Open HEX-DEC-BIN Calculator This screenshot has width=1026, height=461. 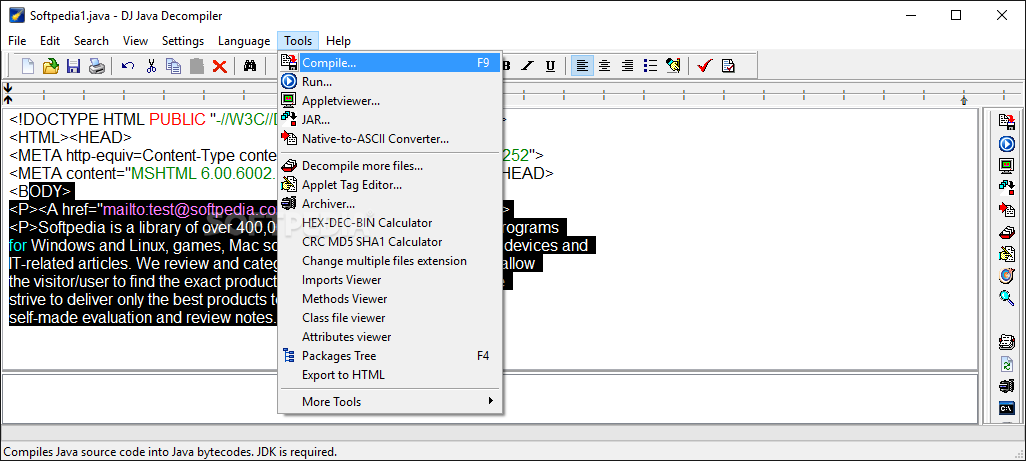pos(390,223)
